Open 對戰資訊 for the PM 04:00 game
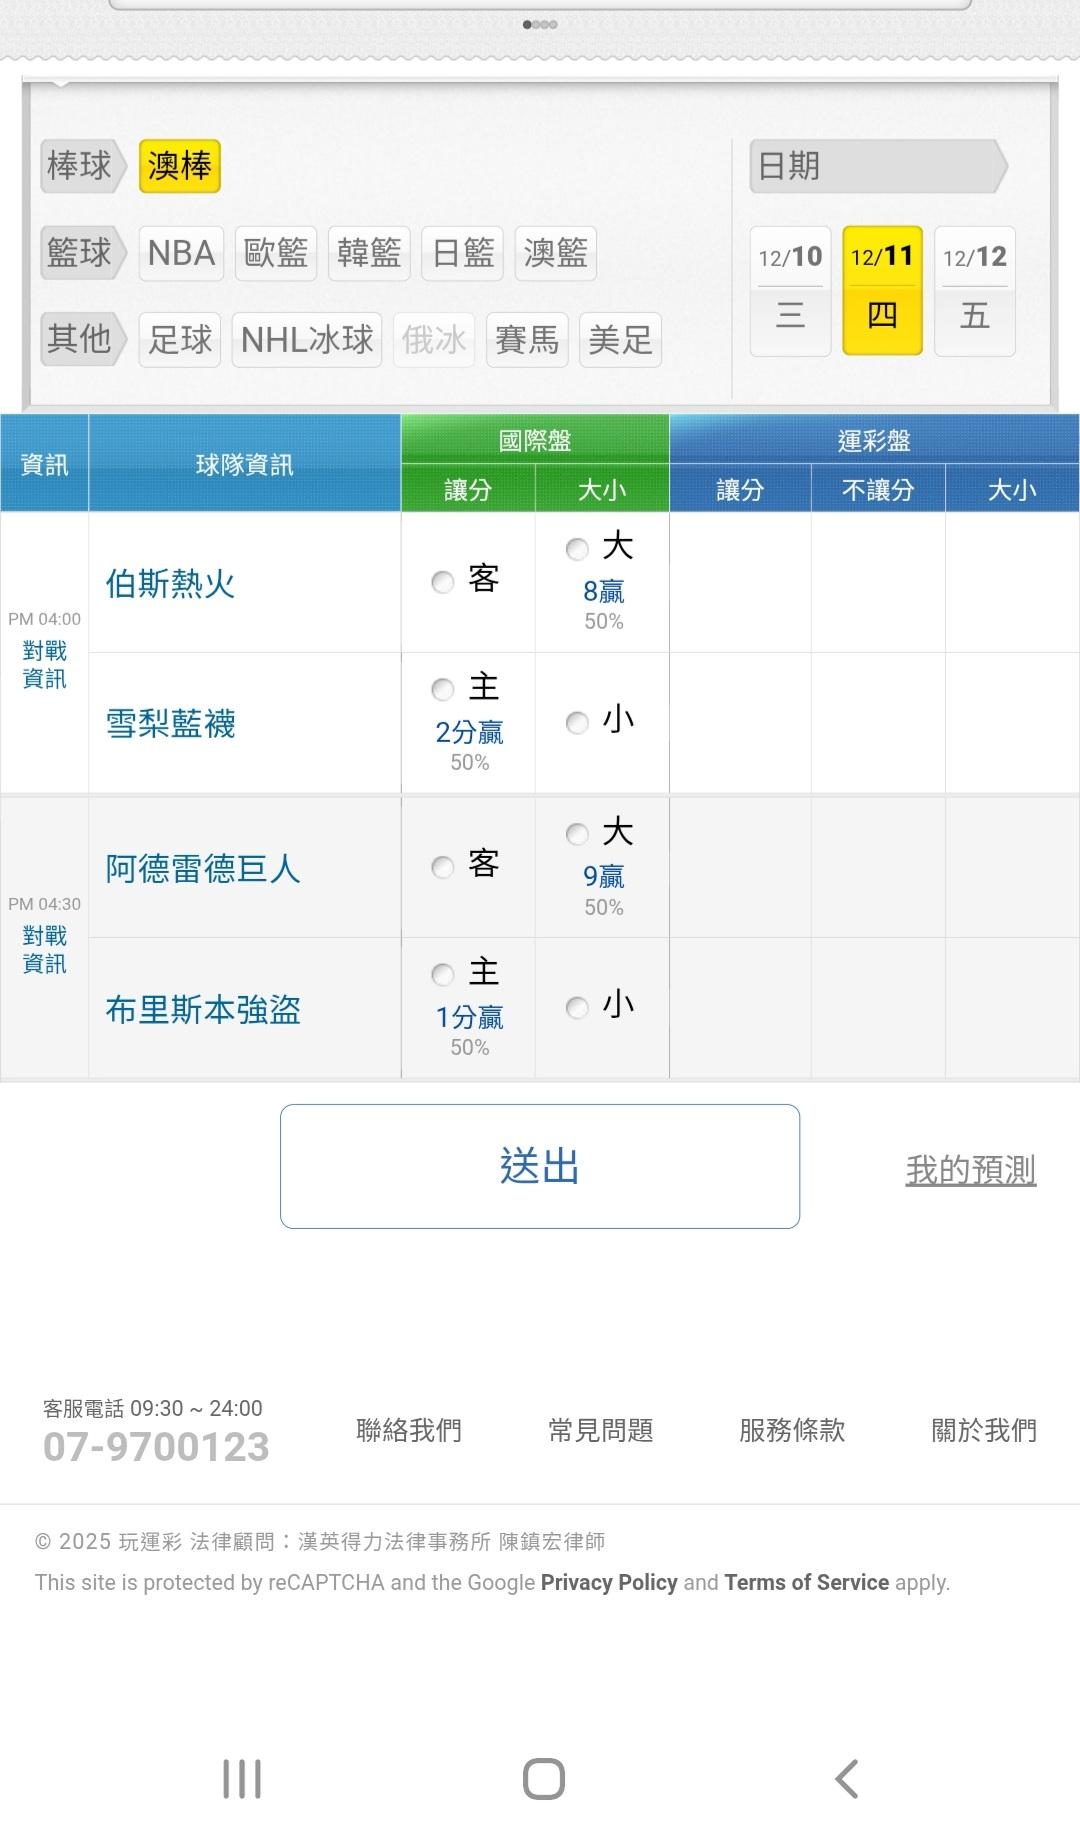This screenshot has width=1080, height=1840. 44,665
